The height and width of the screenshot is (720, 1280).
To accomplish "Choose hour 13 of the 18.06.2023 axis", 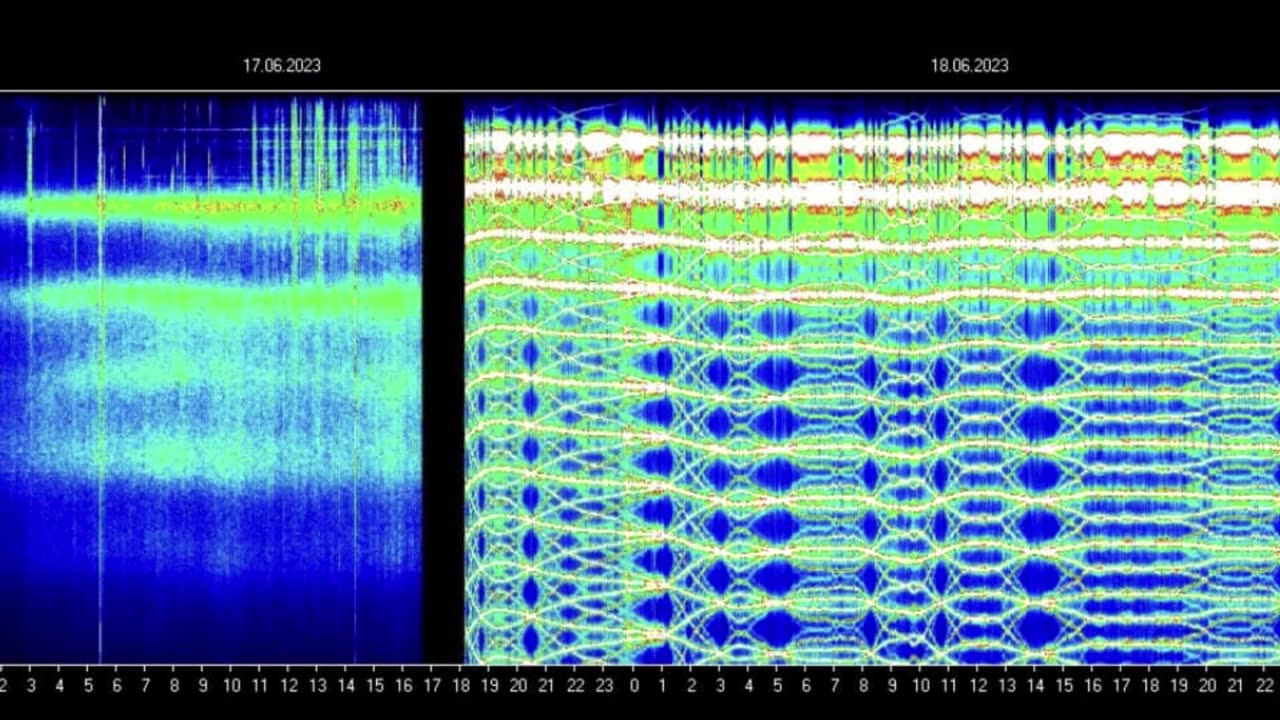I will [1007, 686].
